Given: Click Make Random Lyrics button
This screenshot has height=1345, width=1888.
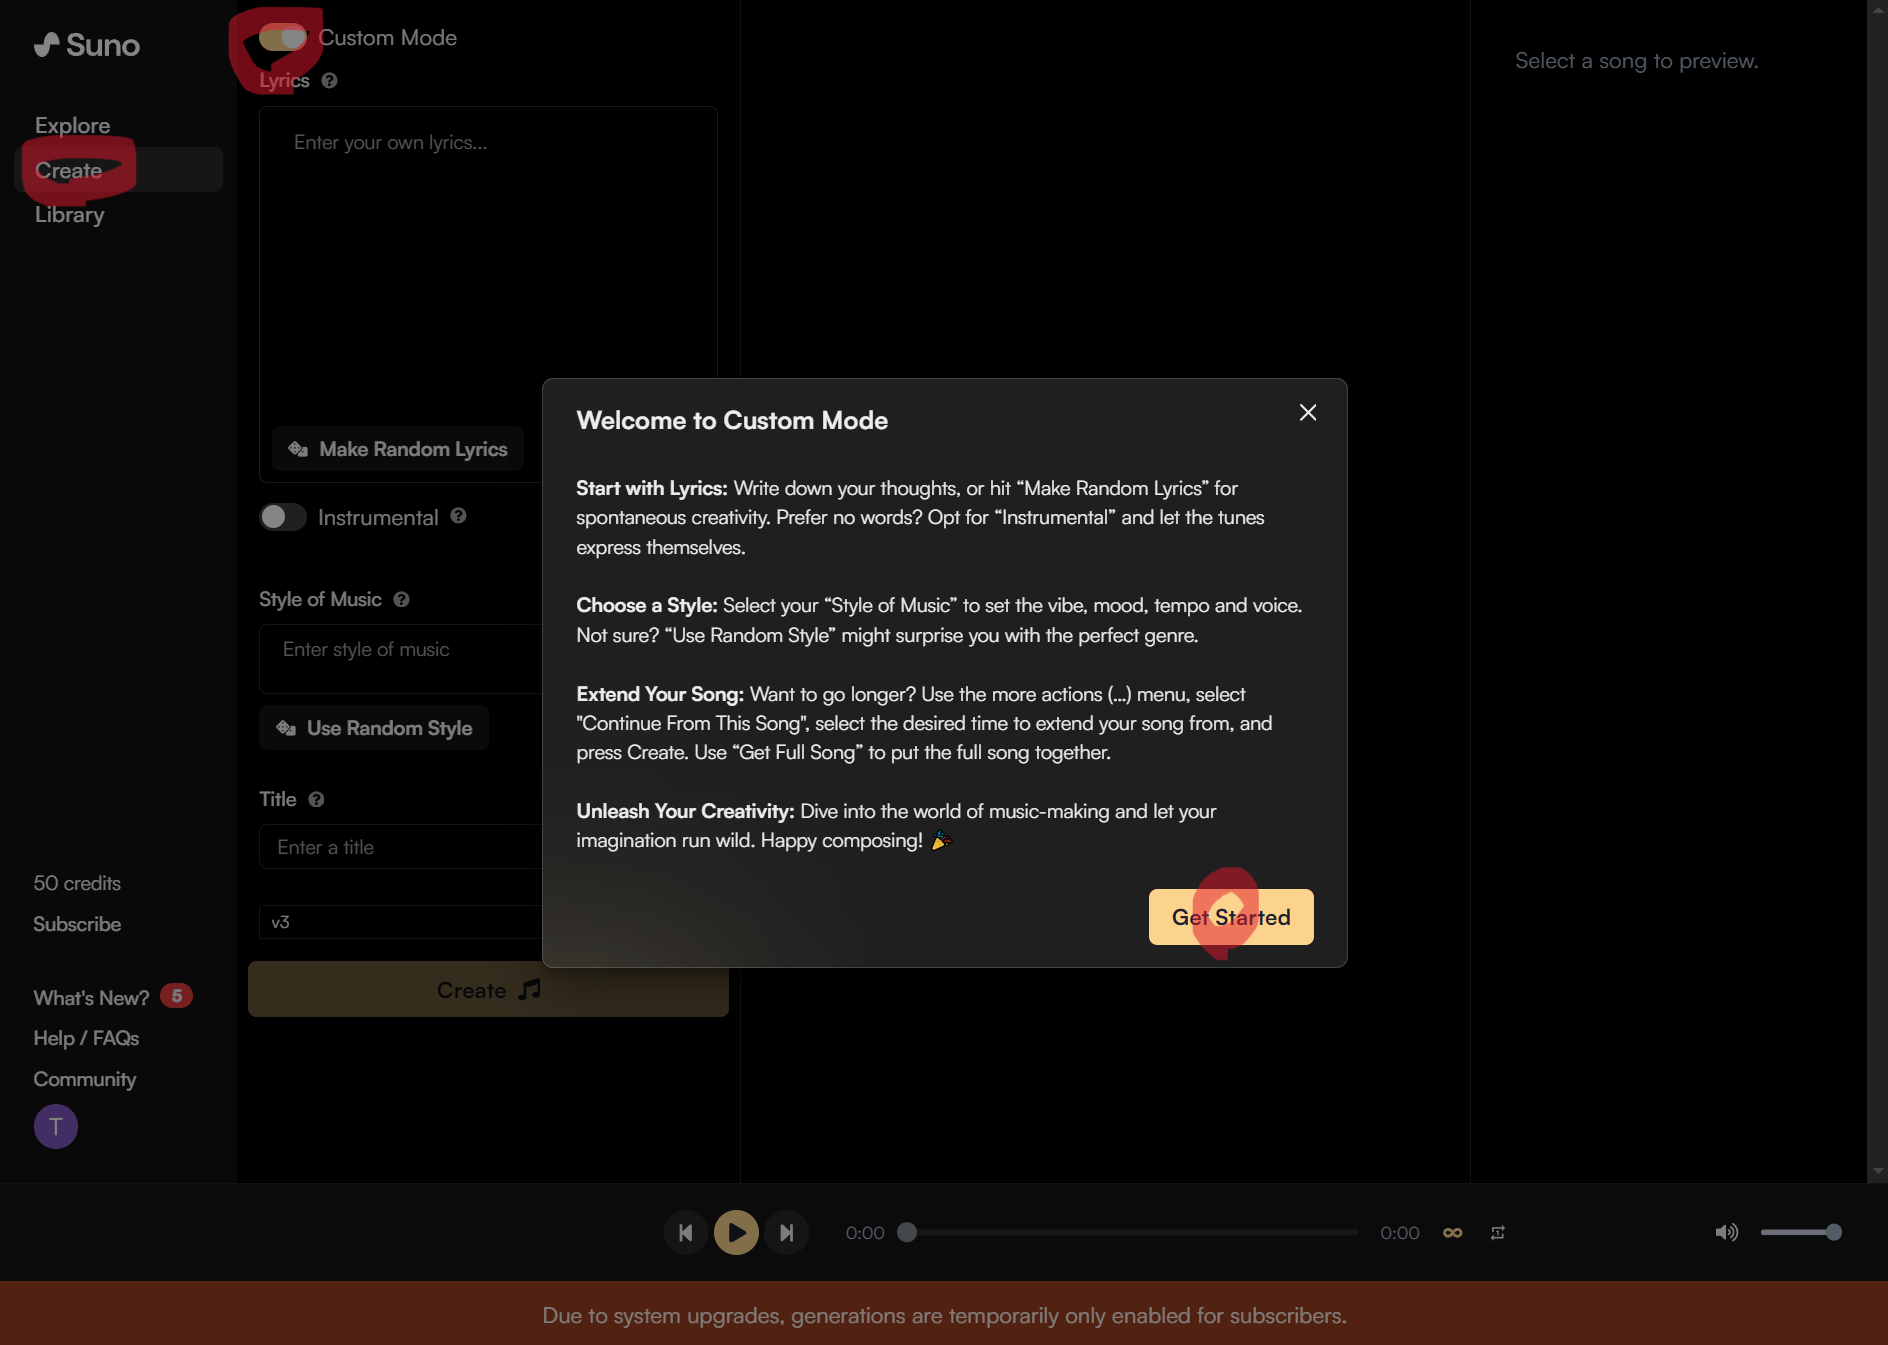Looking at the screenshot, I should click(x=398, y=449).
